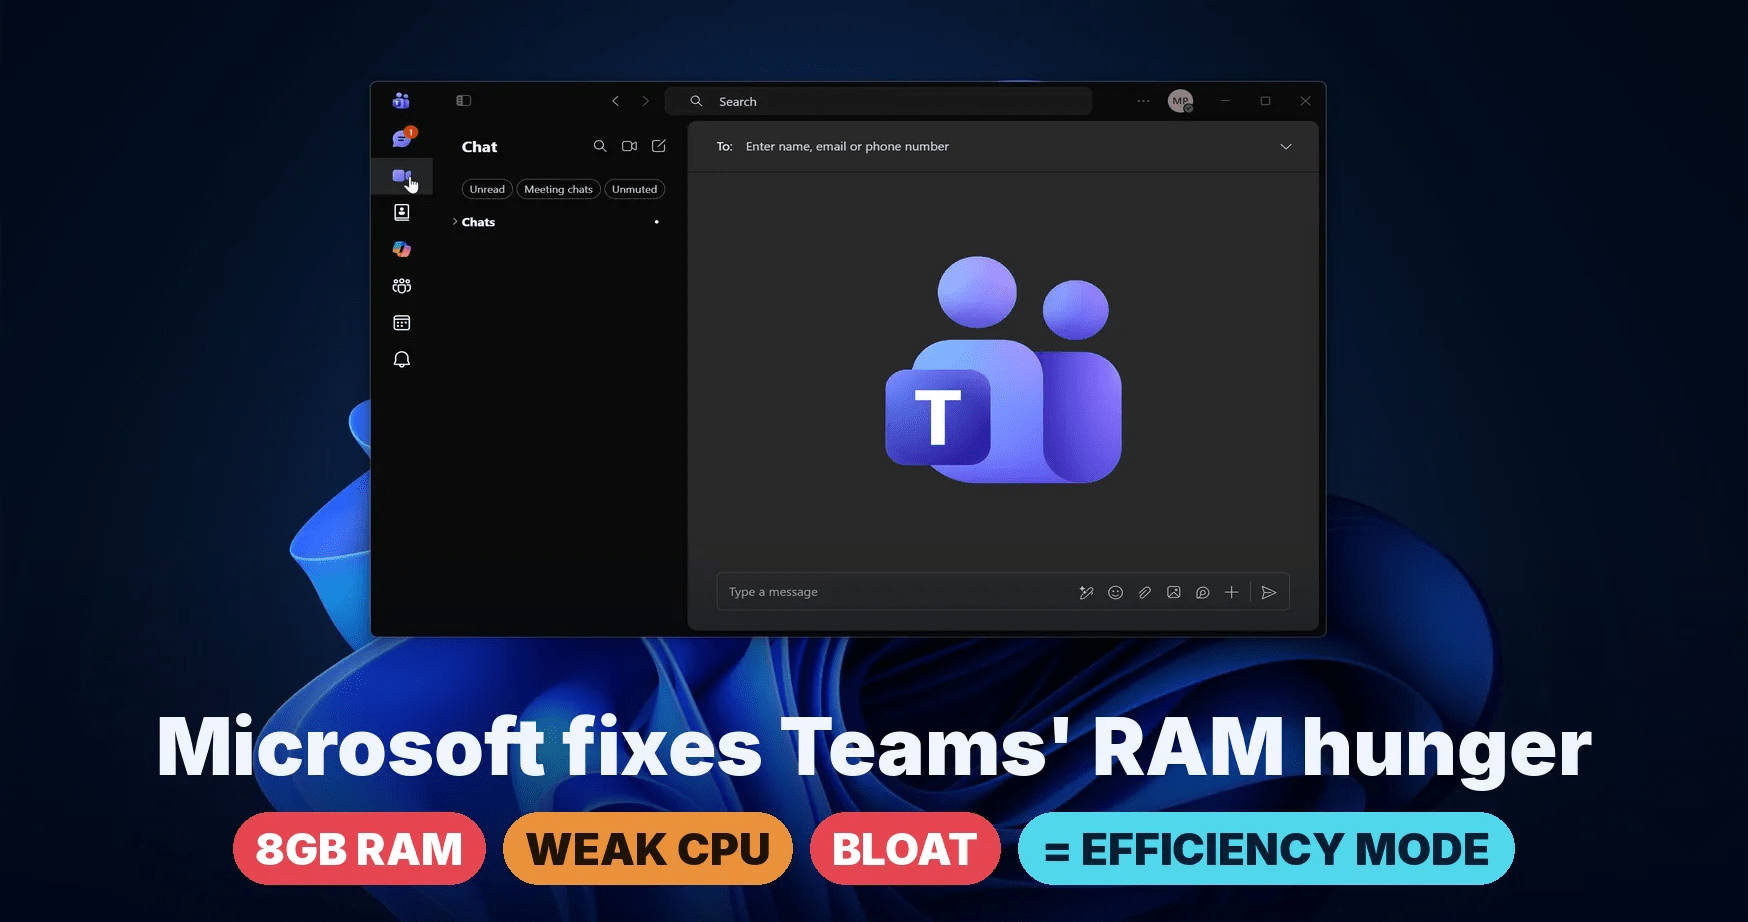Rewrite message with Copilot pen icon
The image size is (1748, 922).
(1086, 592)
